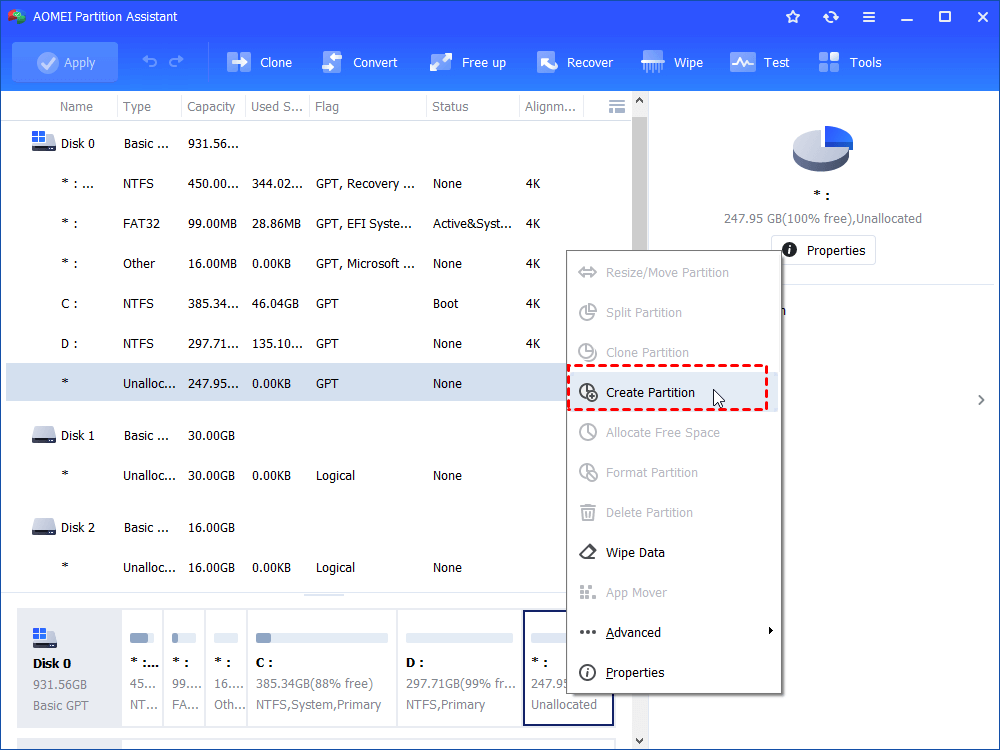The image size is (1000, 750).
Task: Open Properties from the right panel
Action: click(823, 250)
